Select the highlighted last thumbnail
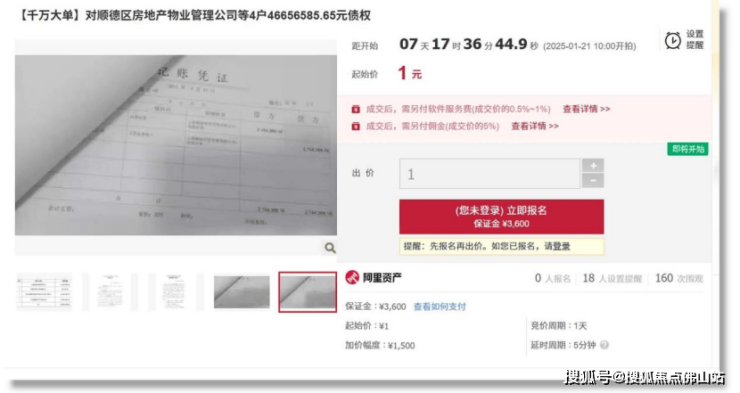Image resolution: width=740 pixels, height=393 pixels. coord(307,292)
